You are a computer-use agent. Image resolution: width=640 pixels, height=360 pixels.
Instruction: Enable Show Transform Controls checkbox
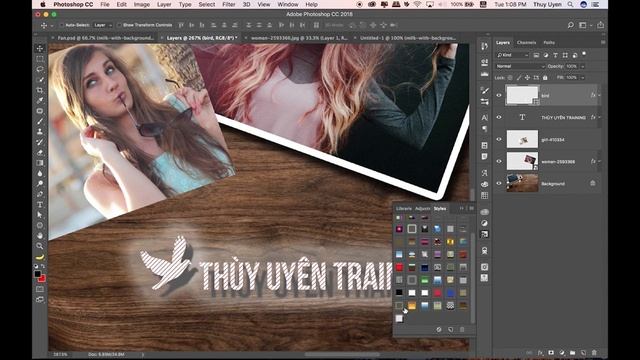119,25
